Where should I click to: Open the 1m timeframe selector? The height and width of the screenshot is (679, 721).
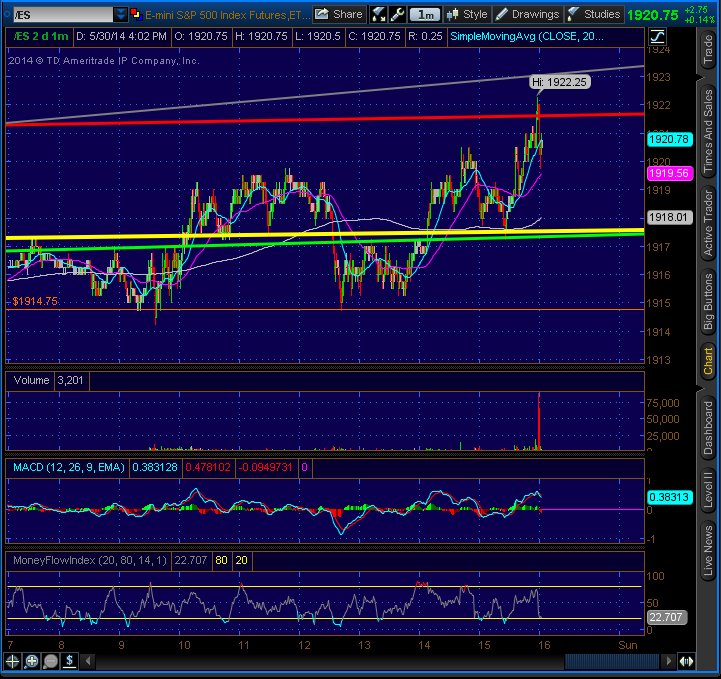pos(425,15)
